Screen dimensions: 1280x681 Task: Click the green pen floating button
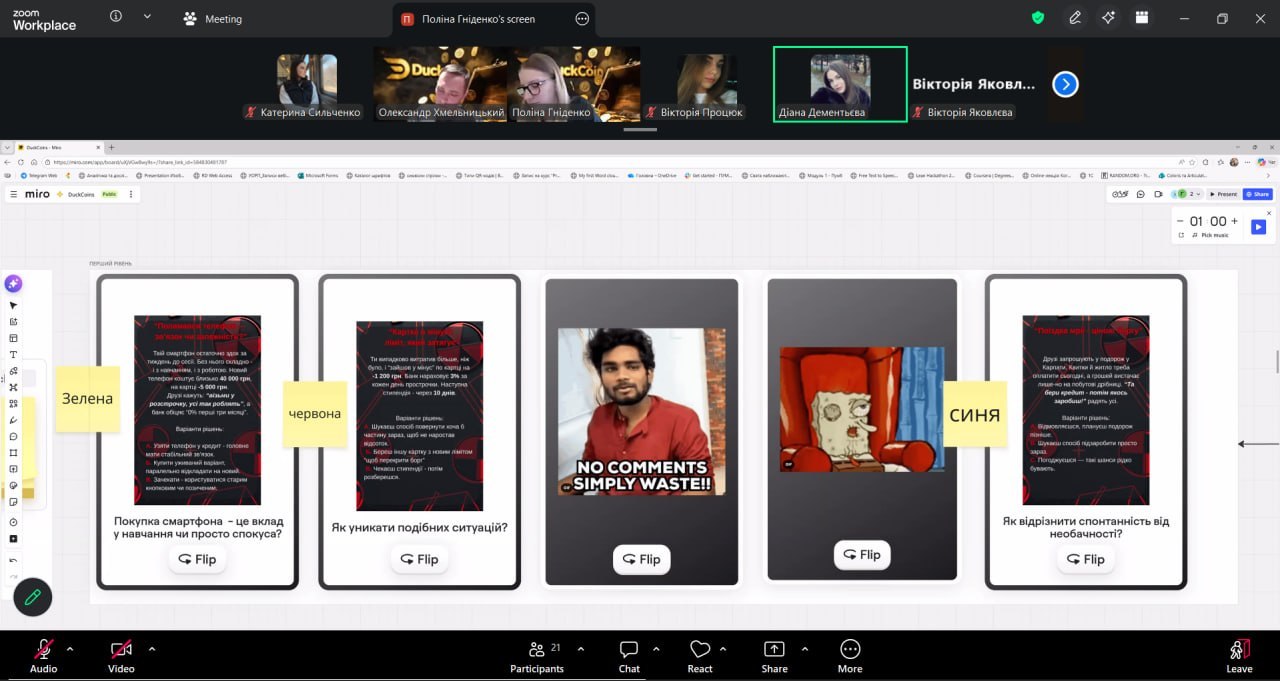coord(33,597)
